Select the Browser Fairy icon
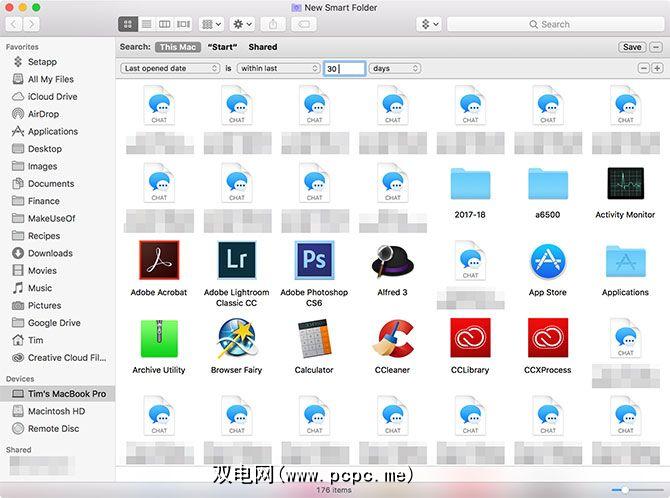The height and width of the screenshot is (498, 670). (x=237, y=338)
